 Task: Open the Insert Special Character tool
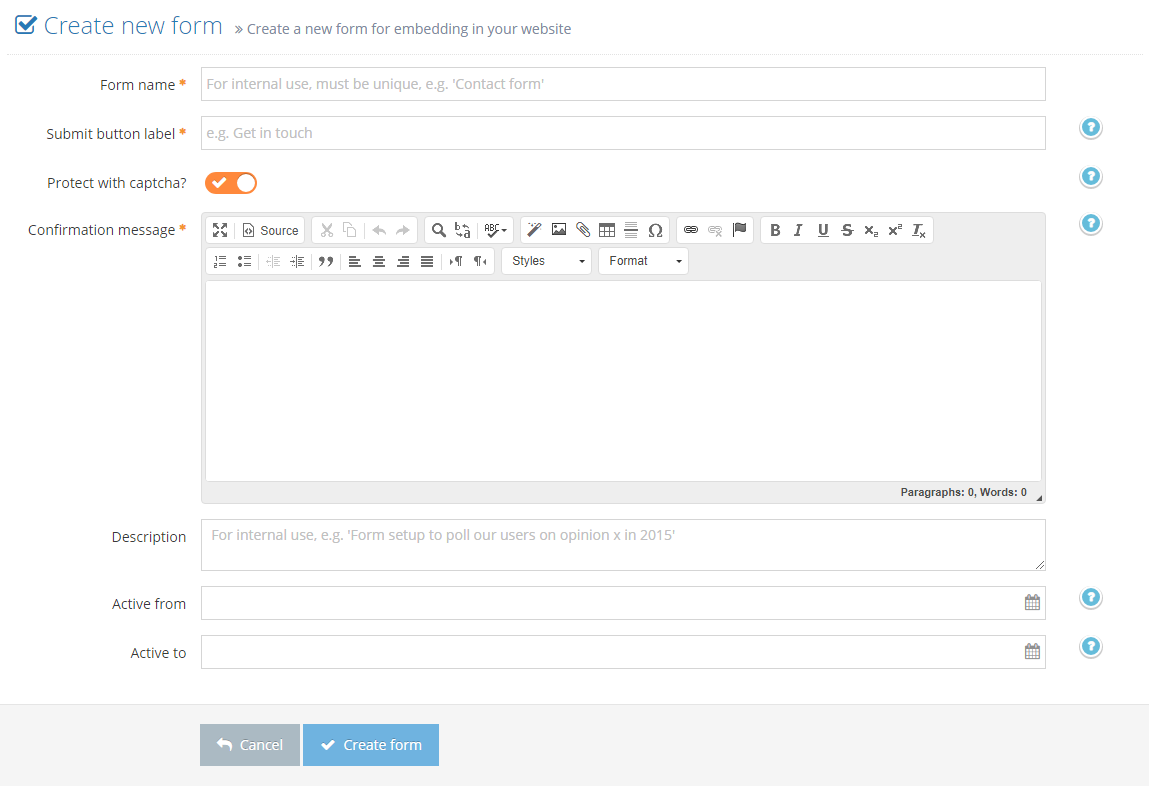point(655,230)
